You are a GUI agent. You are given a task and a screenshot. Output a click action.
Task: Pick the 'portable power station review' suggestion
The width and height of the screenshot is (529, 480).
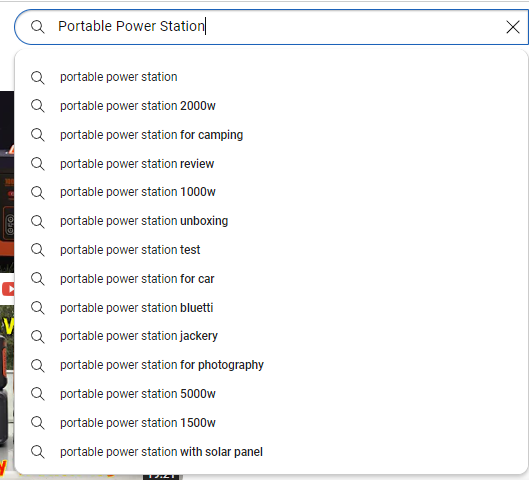(x=271, y=164)
